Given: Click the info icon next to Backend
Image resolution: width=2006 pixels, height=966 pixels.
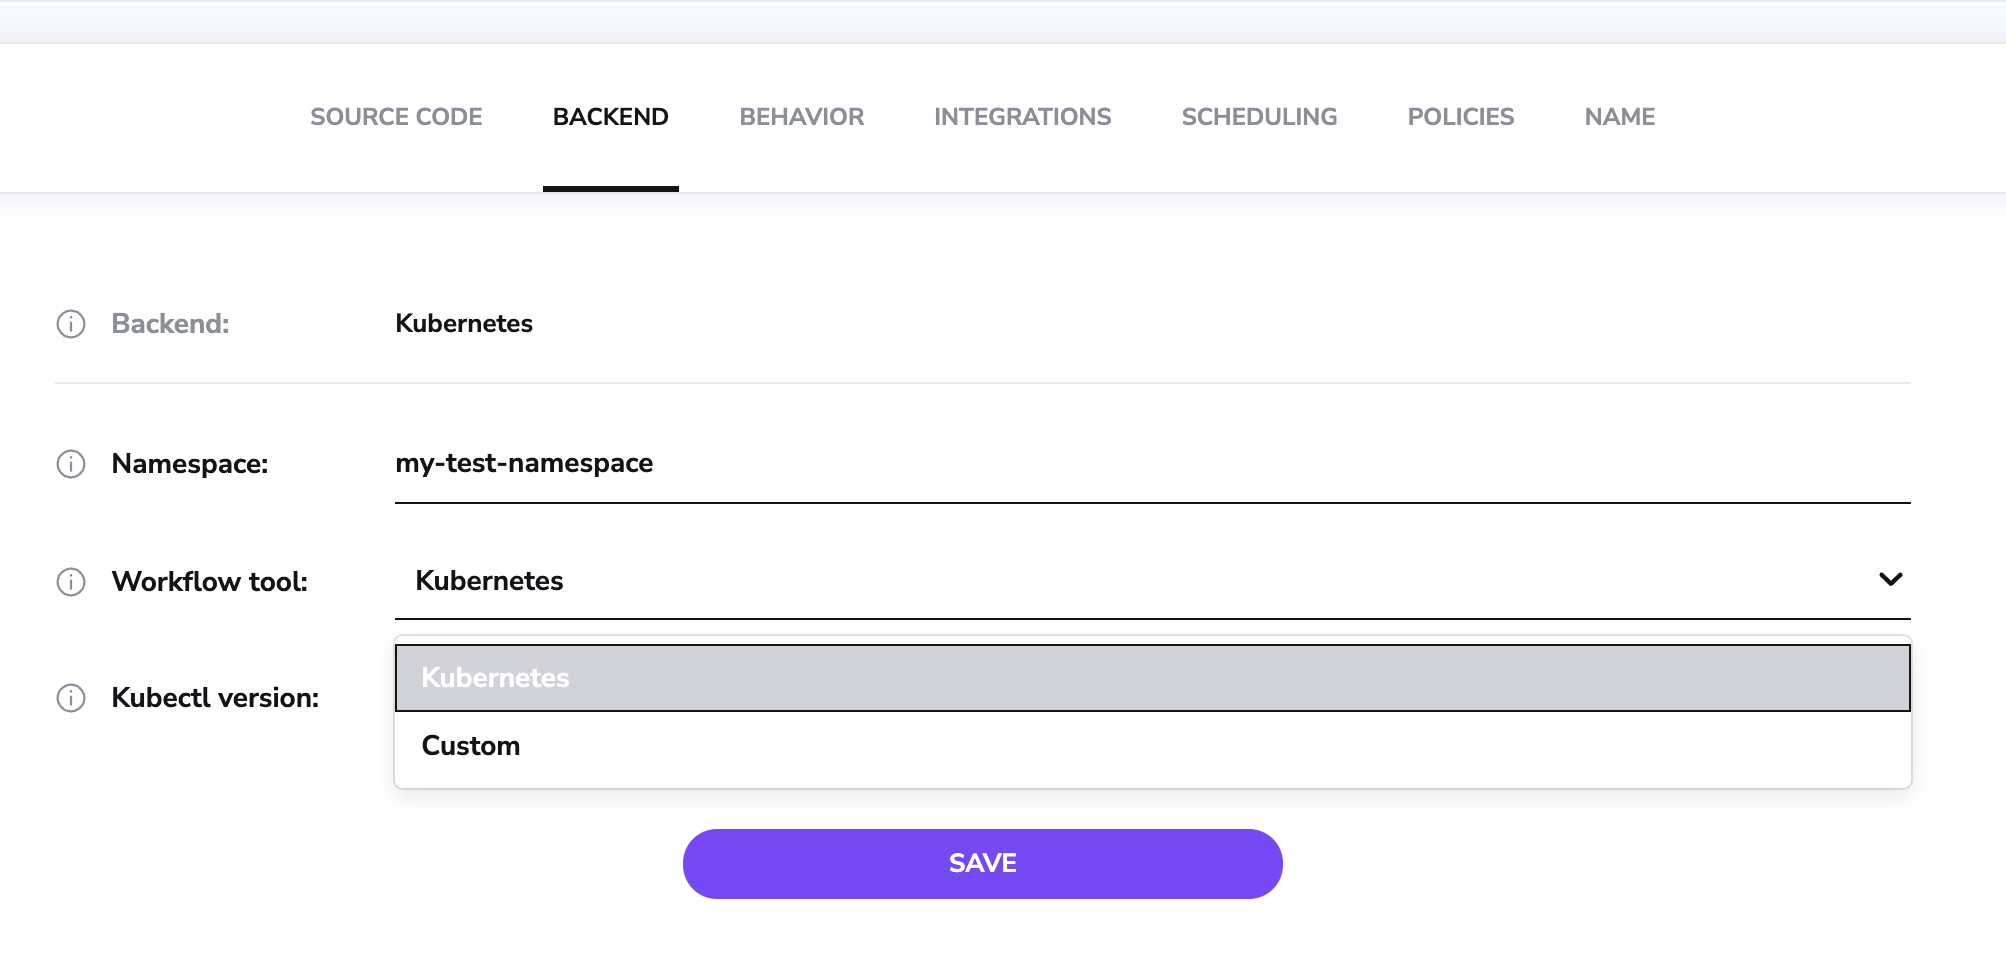Looking at the screenshot, I should (71, 324).
